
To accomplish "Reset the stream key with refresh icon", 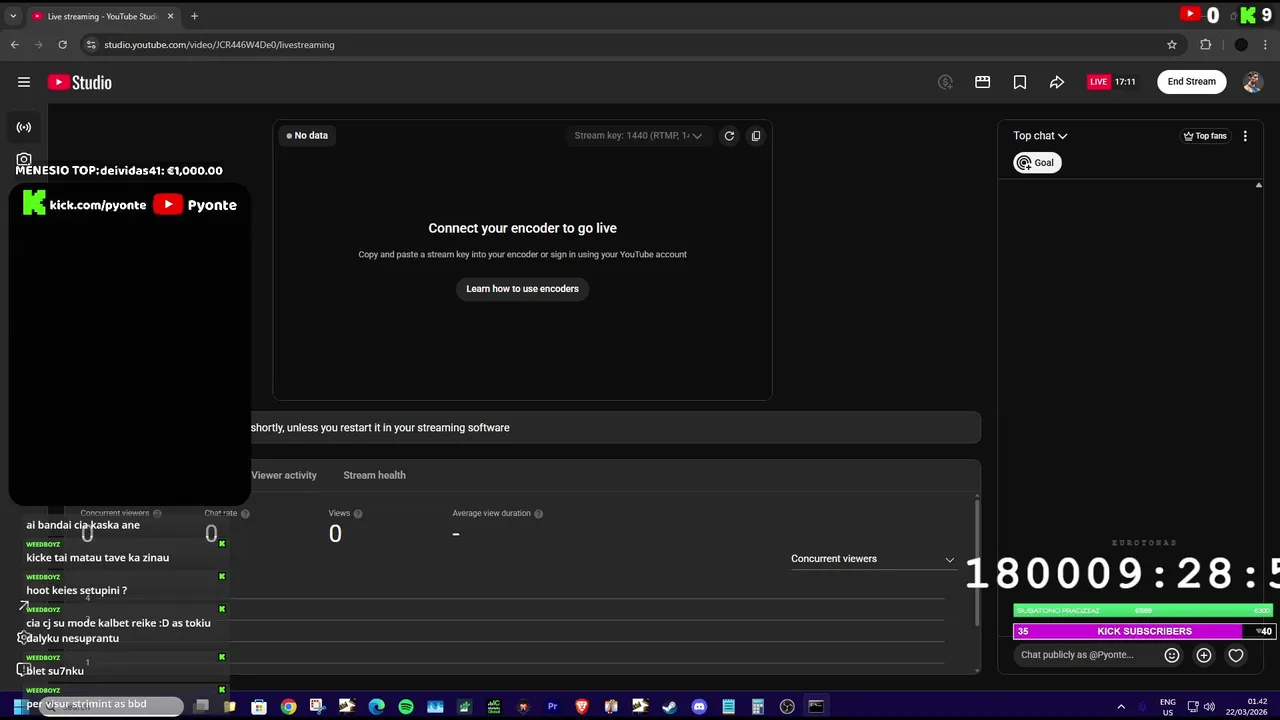I will [729, 136].
